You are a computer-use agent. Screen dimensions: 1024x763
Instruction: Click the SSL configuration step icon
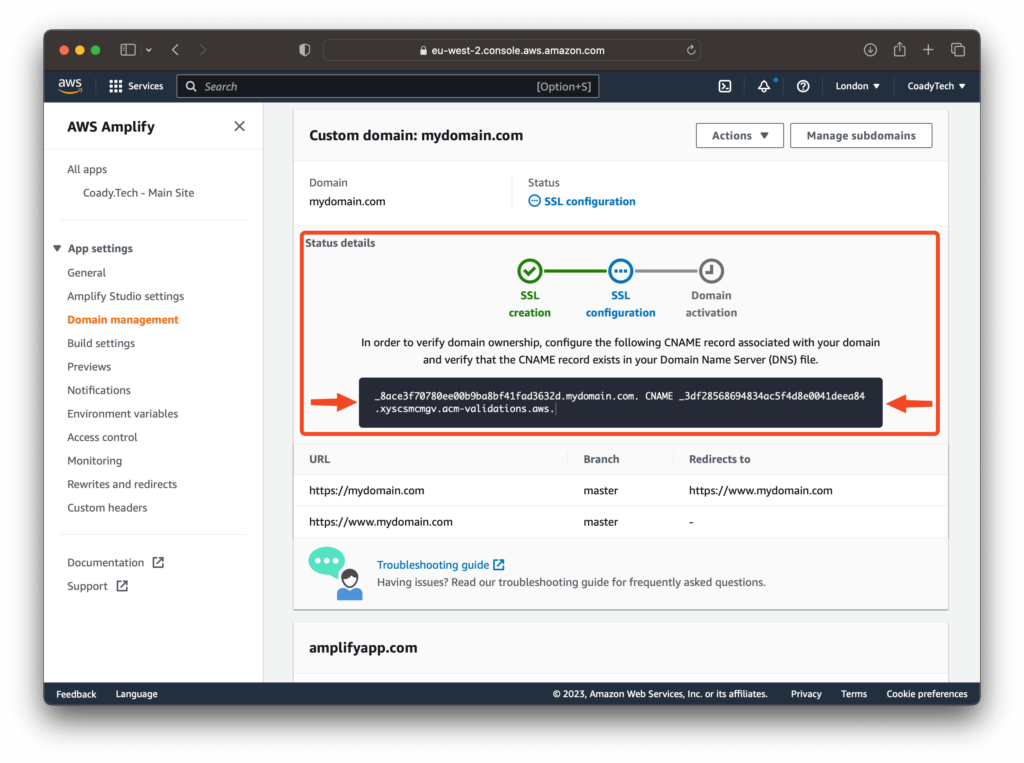(620, 270)
